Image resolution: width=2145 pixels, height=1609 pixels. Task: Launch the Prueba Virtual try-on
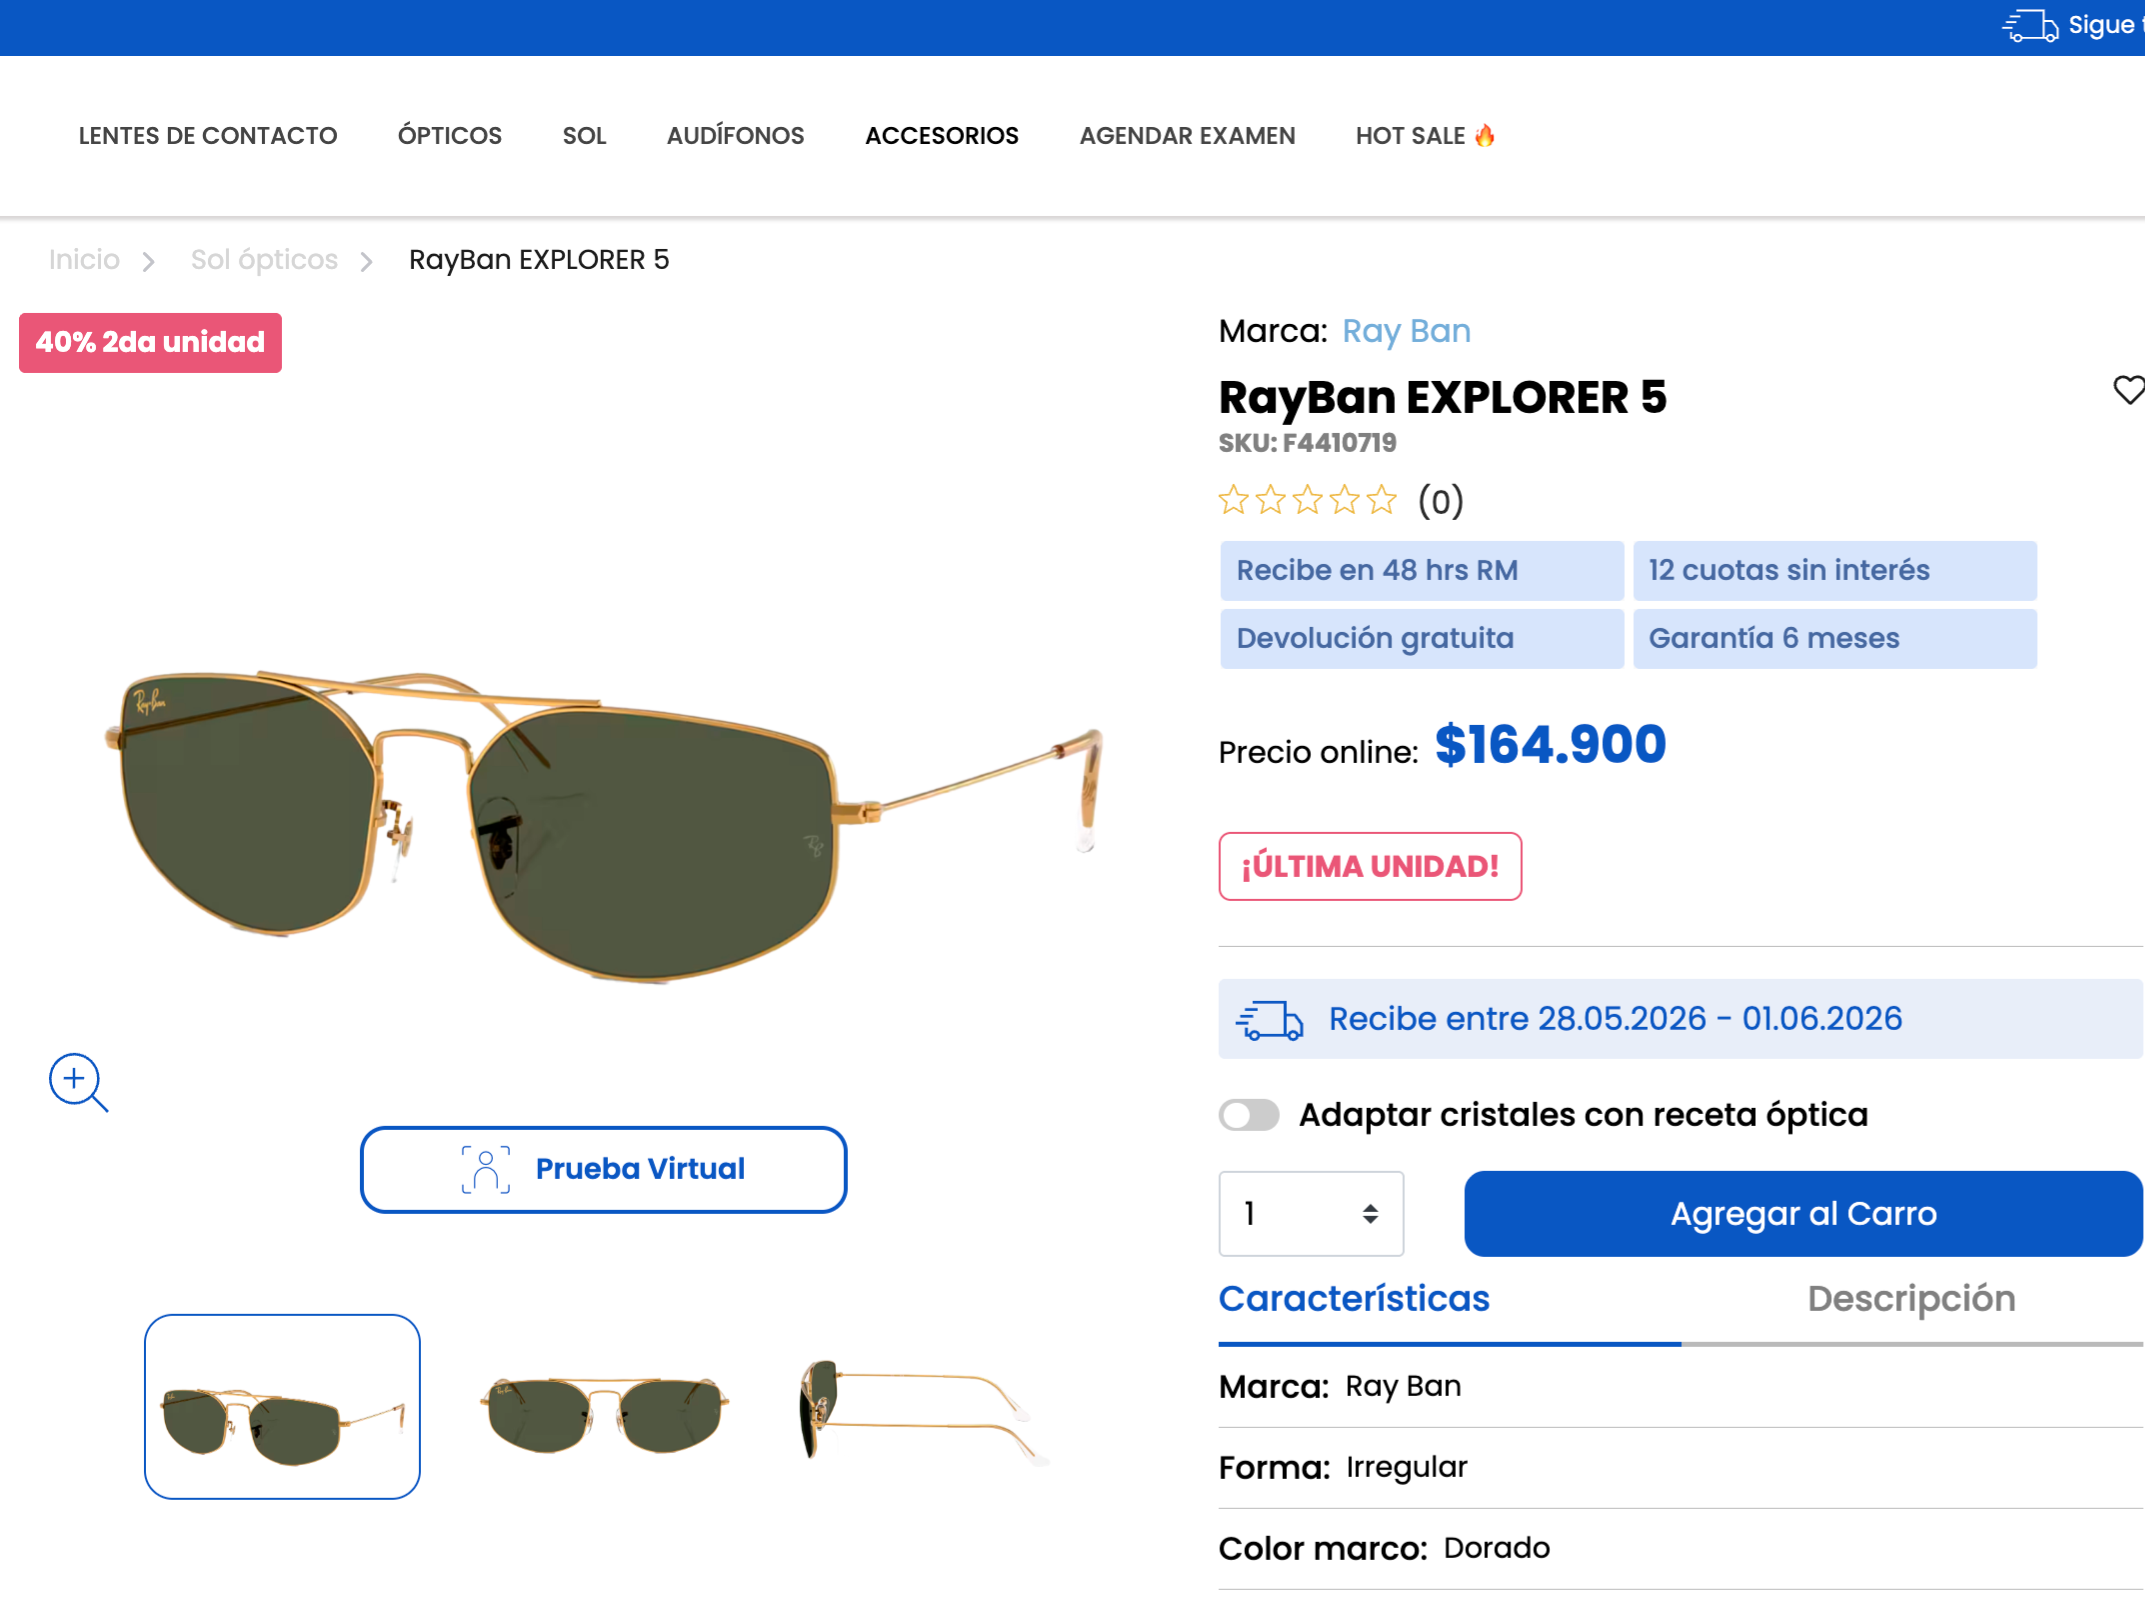point(604,1169)
